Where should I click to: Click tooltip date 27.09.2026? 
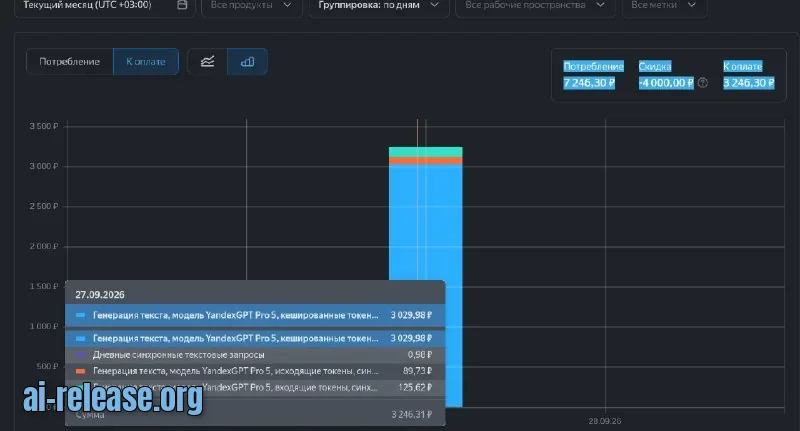[x=100, y=295]
